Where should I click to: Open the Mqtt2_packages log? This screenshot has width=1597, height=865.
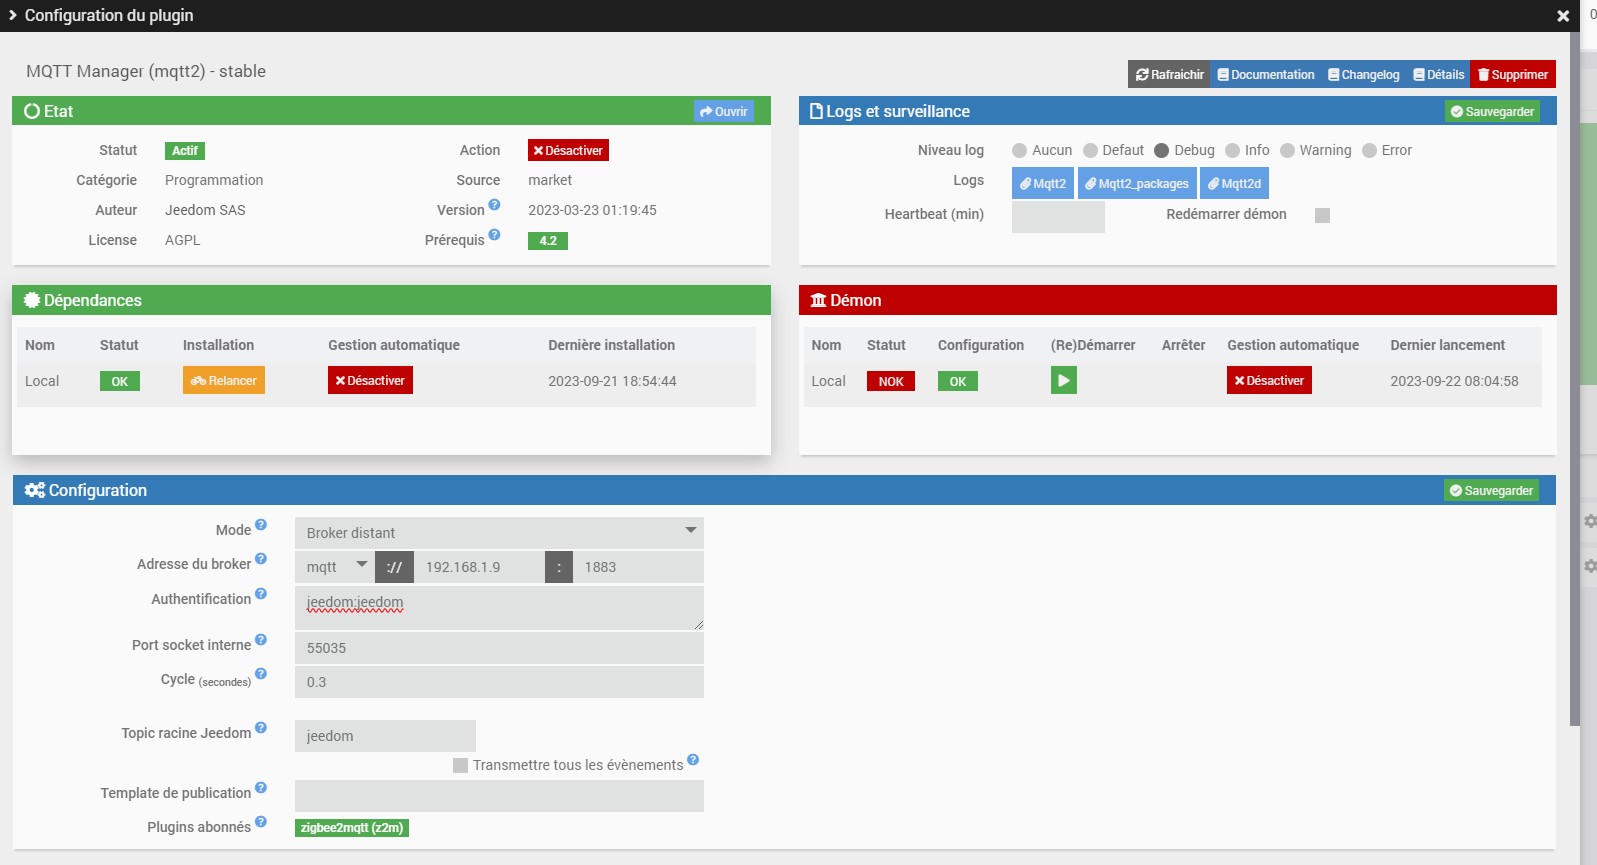click(1137, 183)
